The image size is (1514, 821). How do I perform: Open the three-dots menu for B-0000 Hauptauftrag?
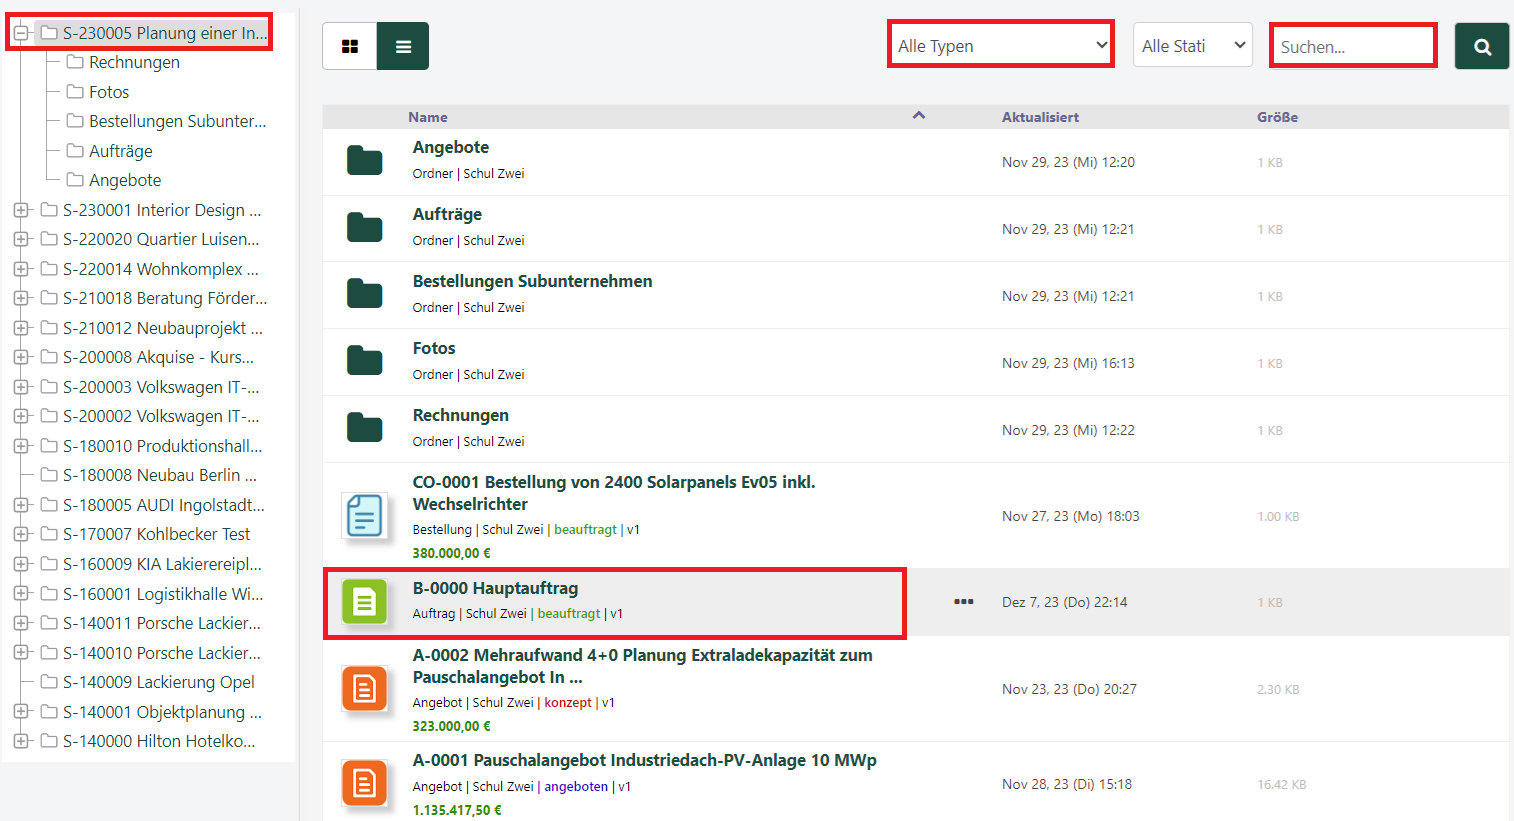coord(963,602)
